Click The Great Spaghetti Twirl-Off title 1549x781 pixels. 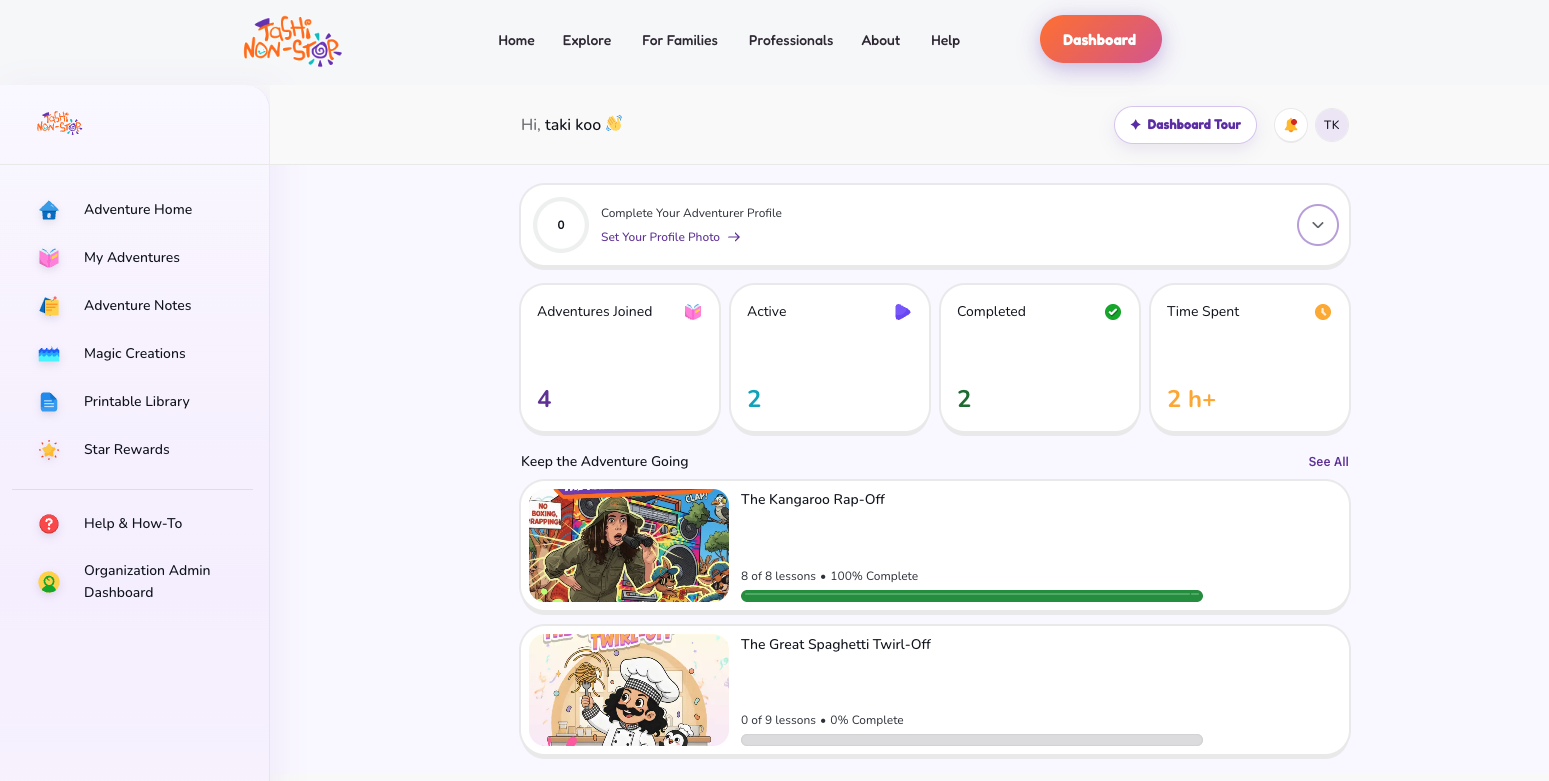point(836,645)
